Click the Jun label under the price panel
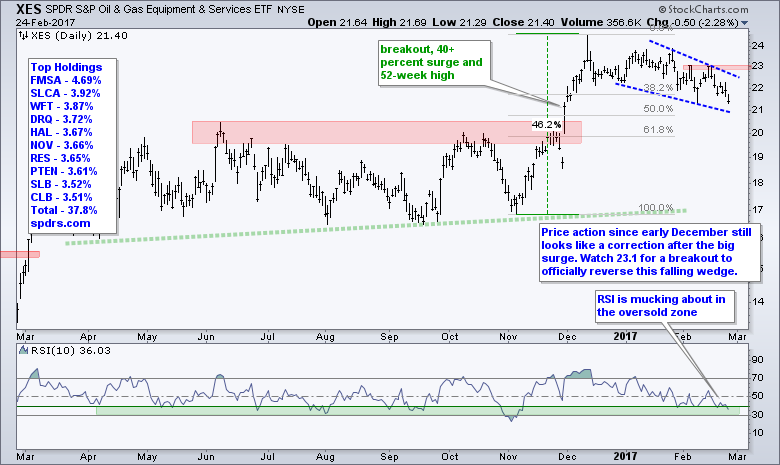This screenshot has height=465, width=780. point(206,337)
